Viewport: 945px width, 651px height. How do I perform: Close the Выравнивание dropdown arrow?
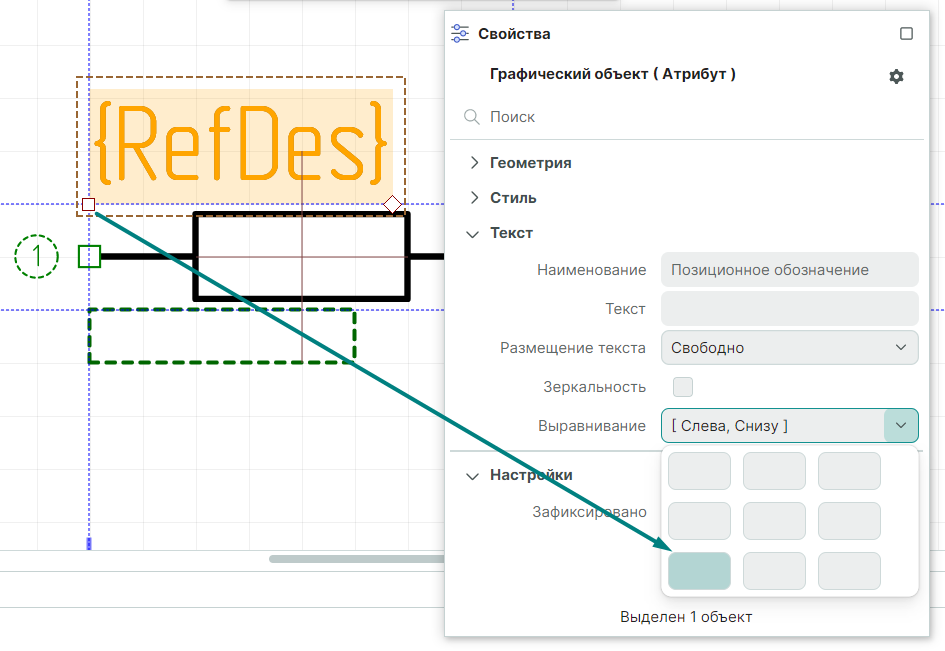901,426
